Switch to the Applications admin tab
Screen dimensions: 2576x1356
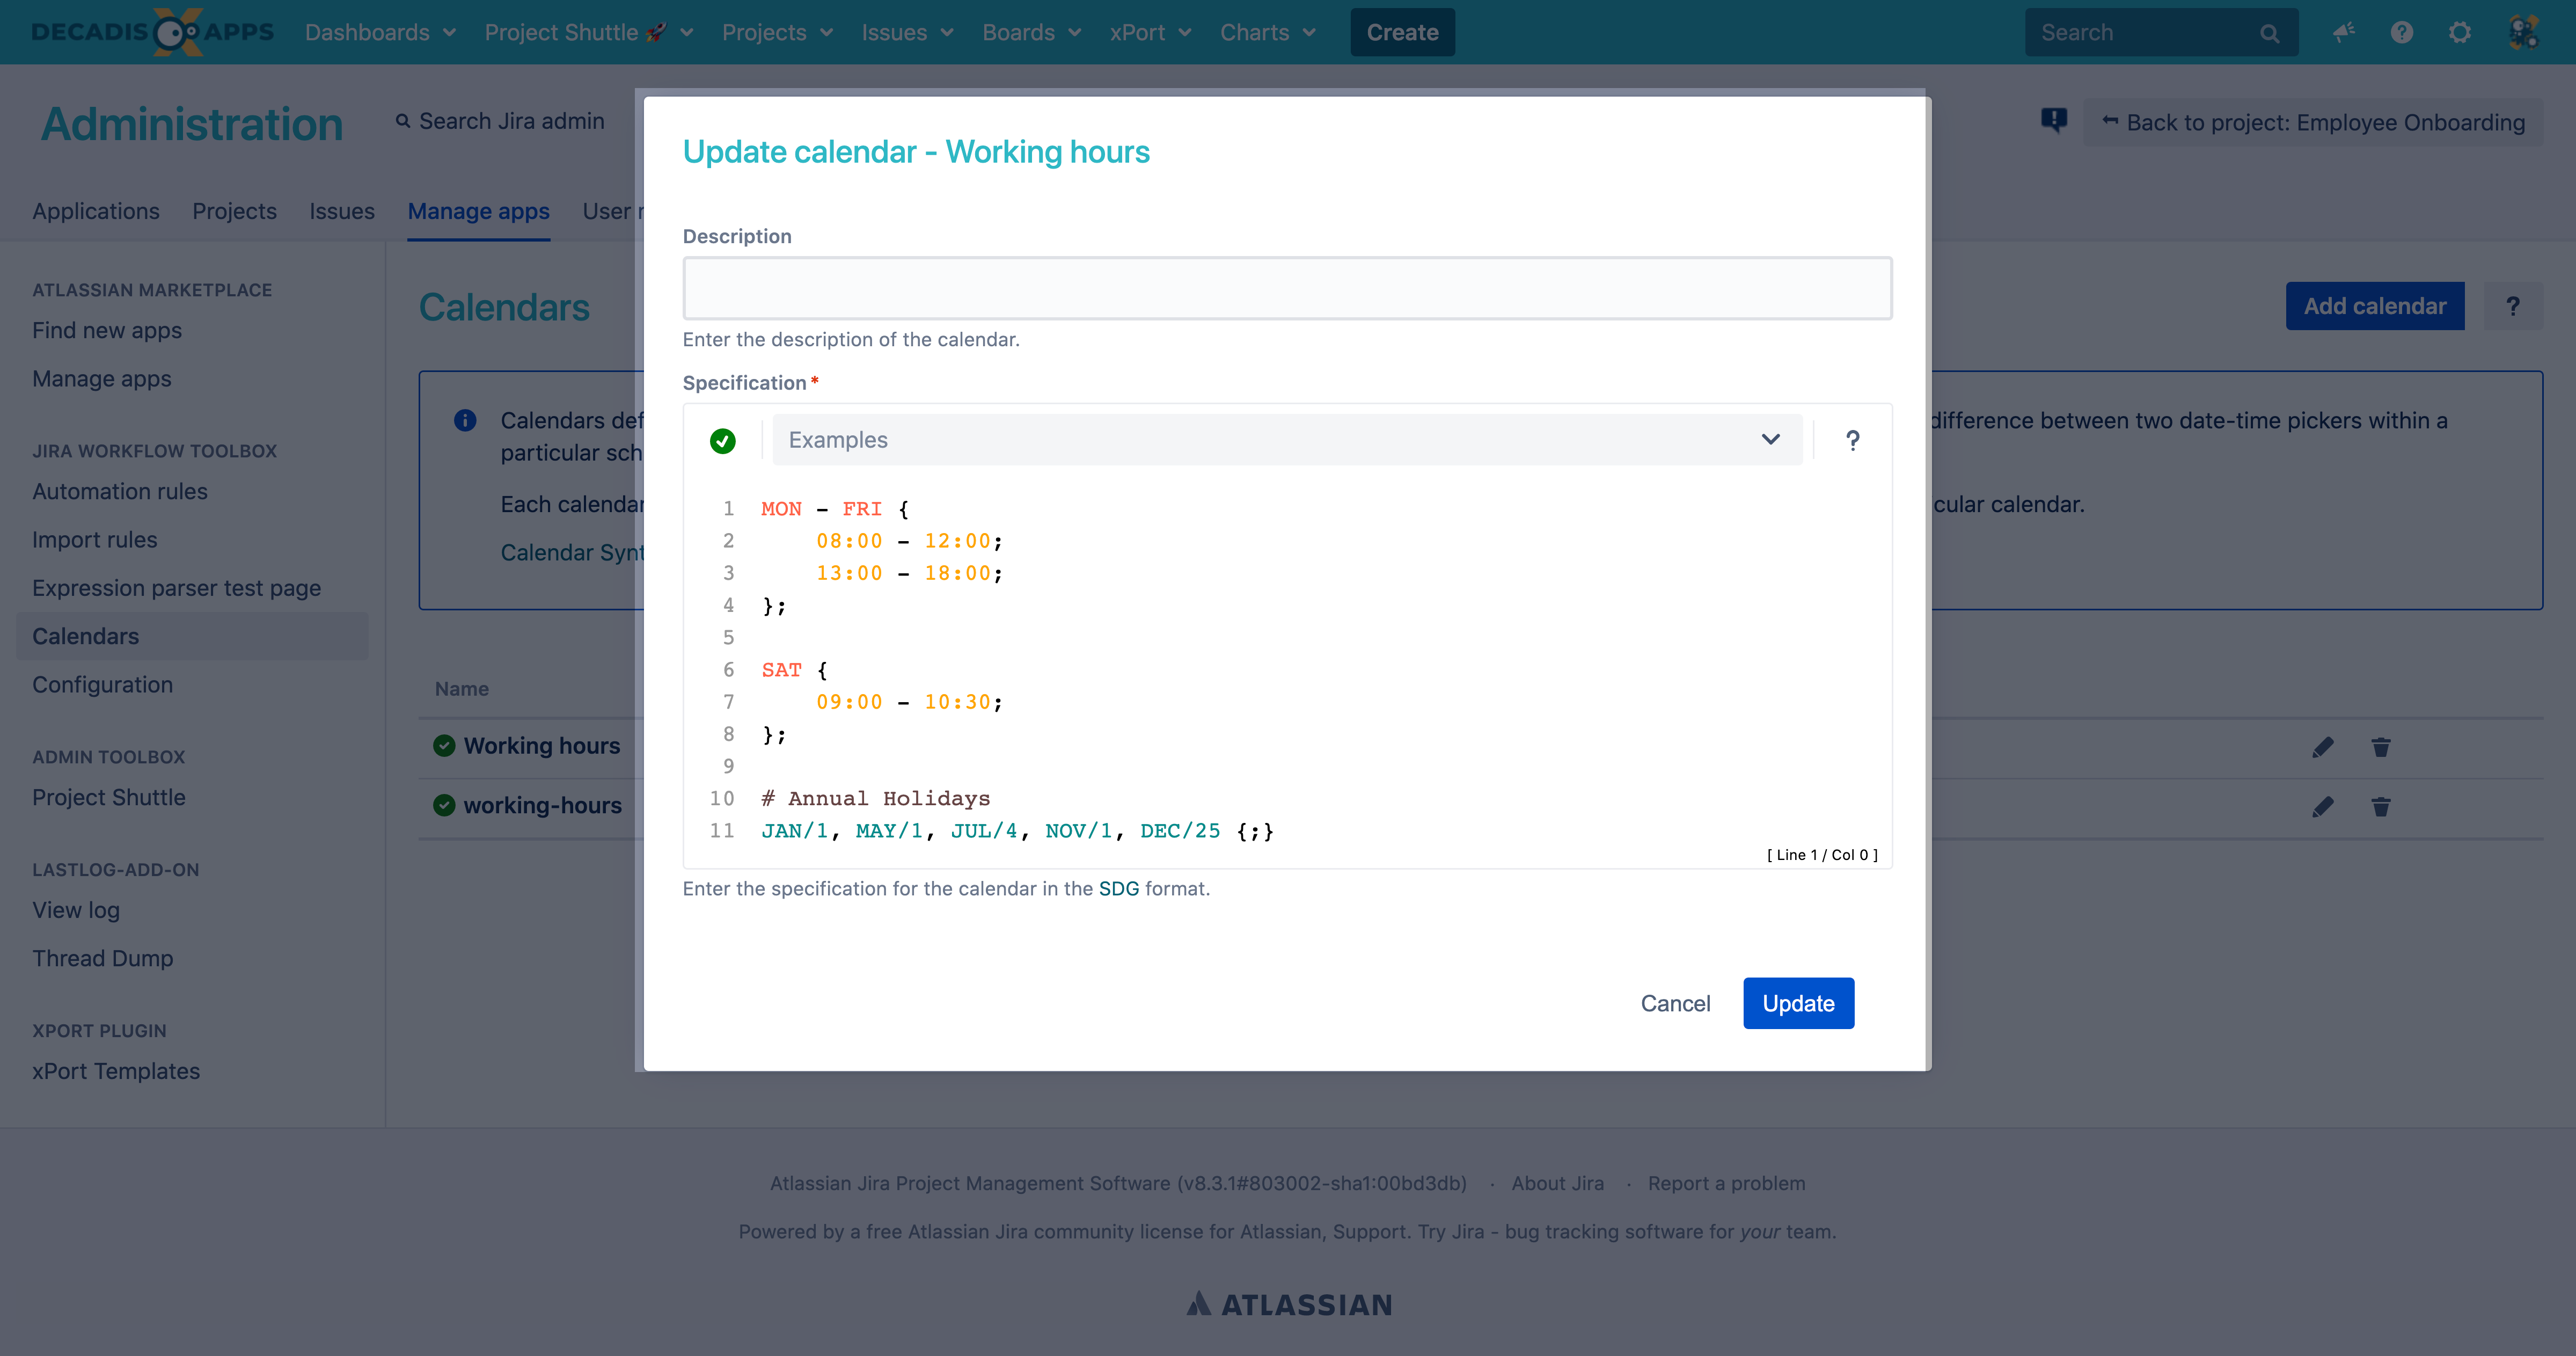(96, 211)
